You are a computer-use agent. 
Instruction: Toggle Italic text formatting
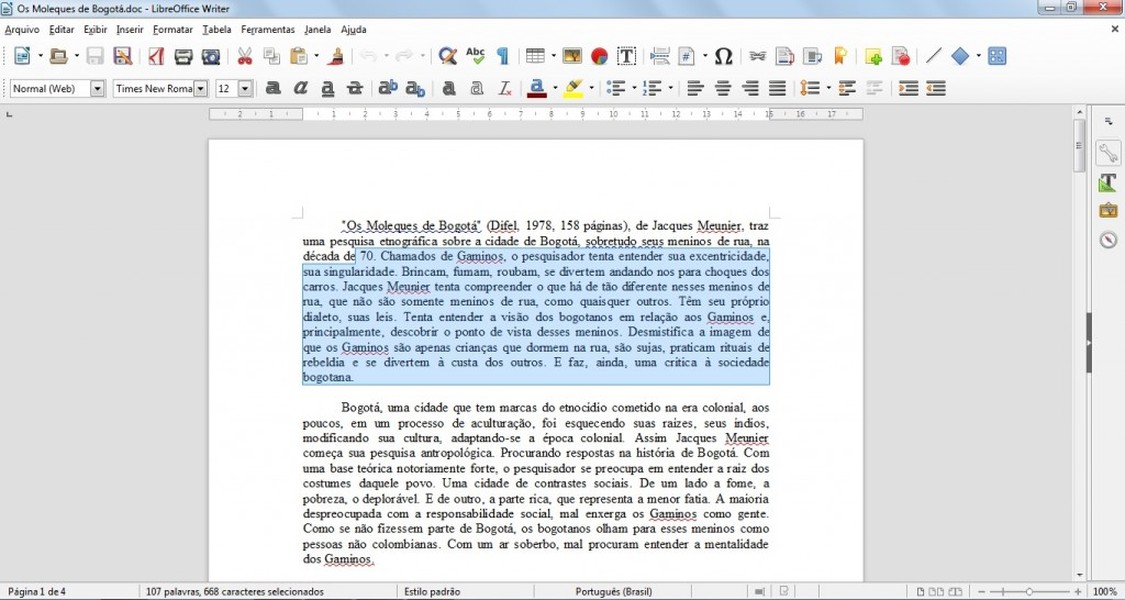[300, 89]
